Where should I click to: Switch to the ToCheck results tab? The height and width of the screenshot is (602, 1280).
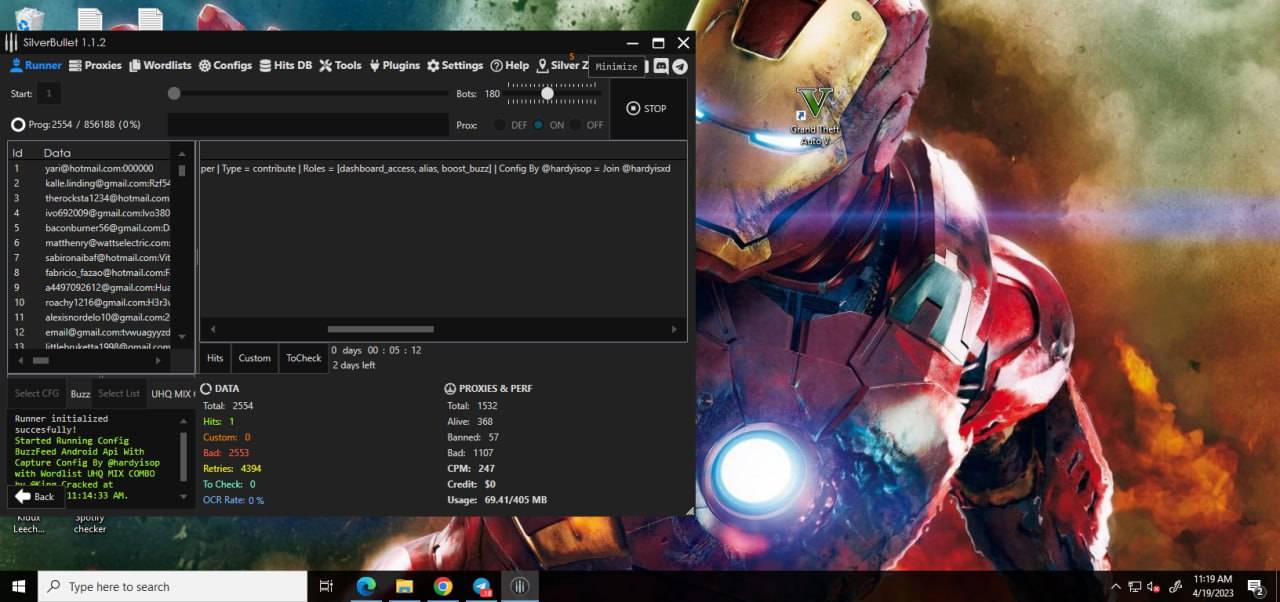[304, 358]
